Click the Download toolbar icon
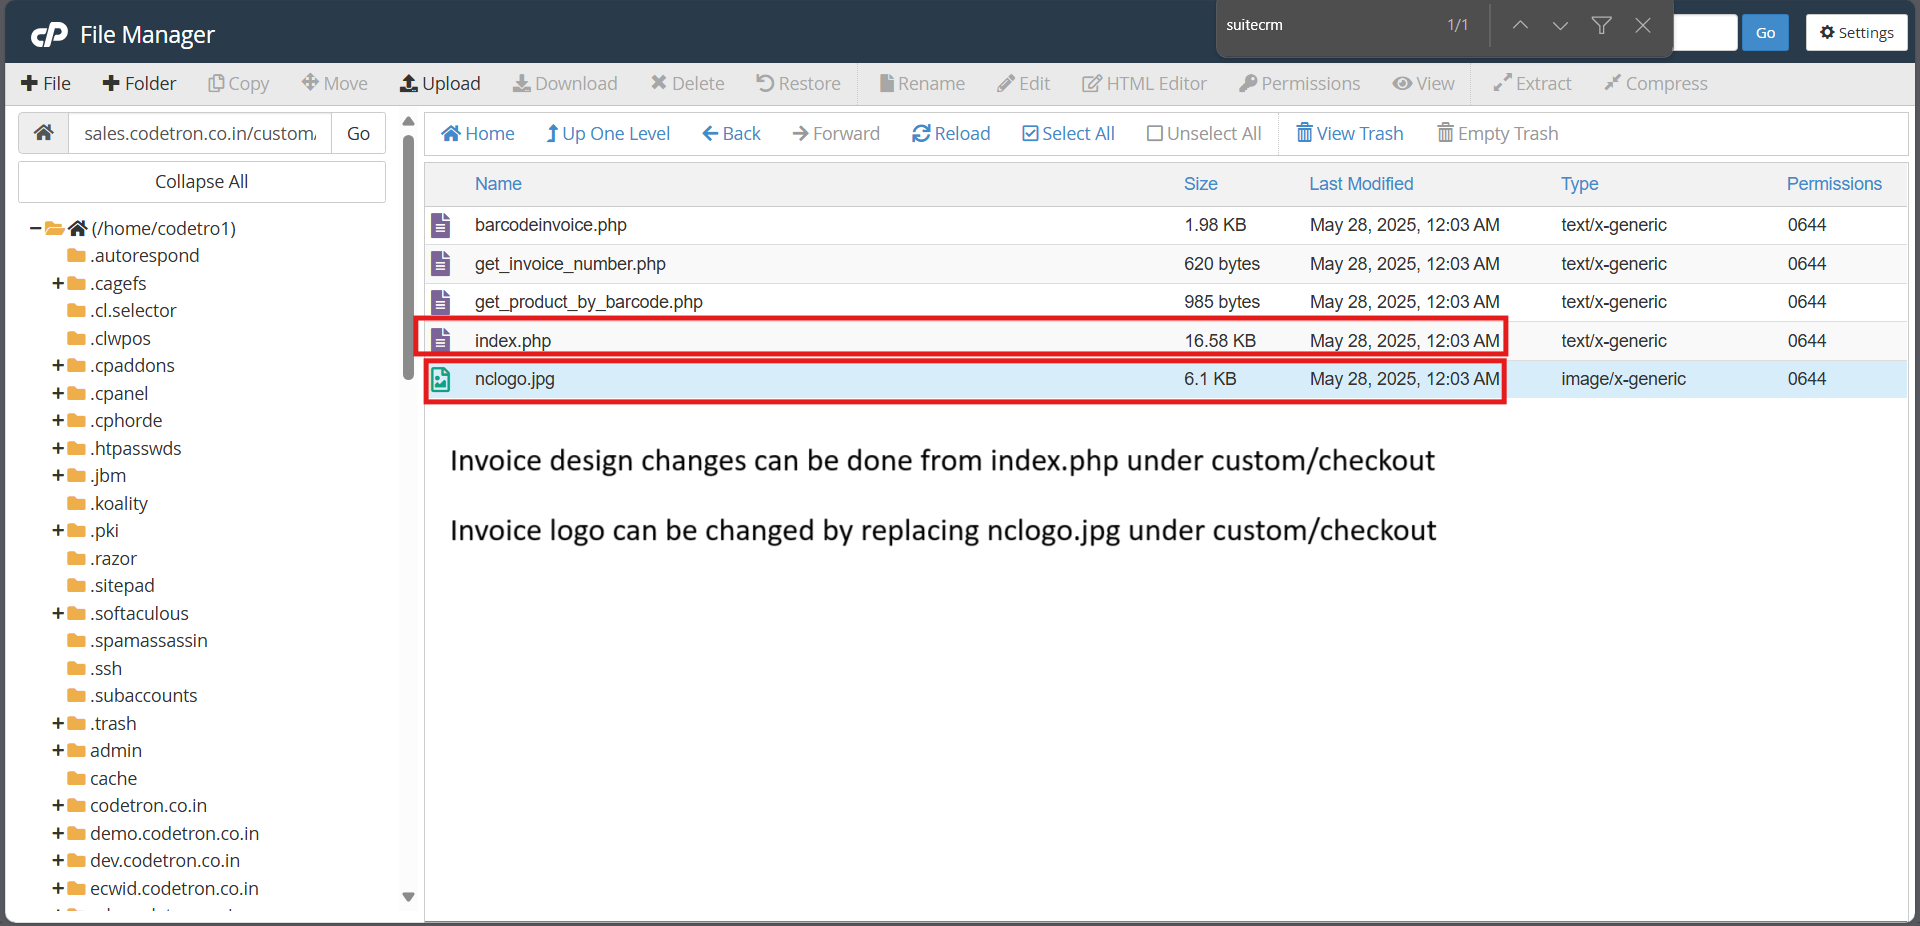Image resolution: width=1920 pixels, height=926 pixels. coord(521,84)
